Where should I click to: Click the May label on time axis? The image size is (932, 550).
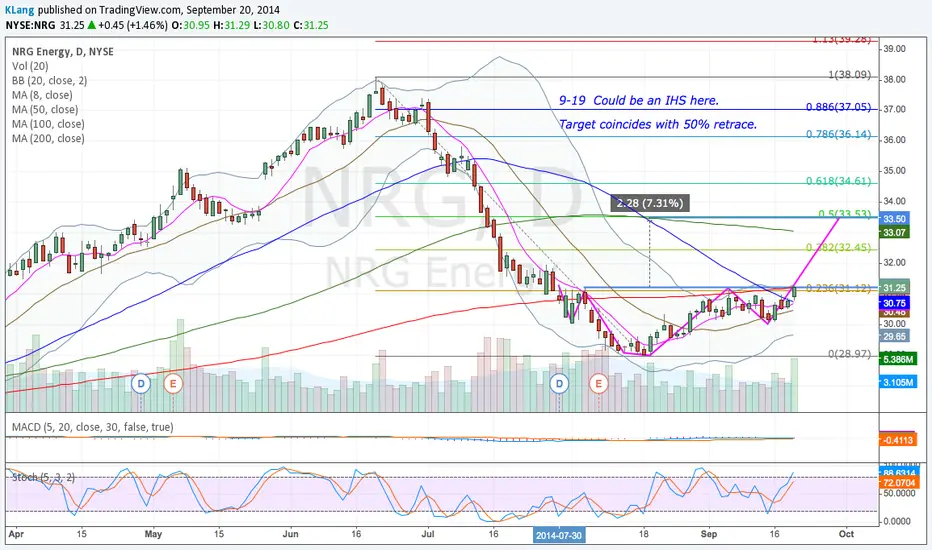point(153,534)
